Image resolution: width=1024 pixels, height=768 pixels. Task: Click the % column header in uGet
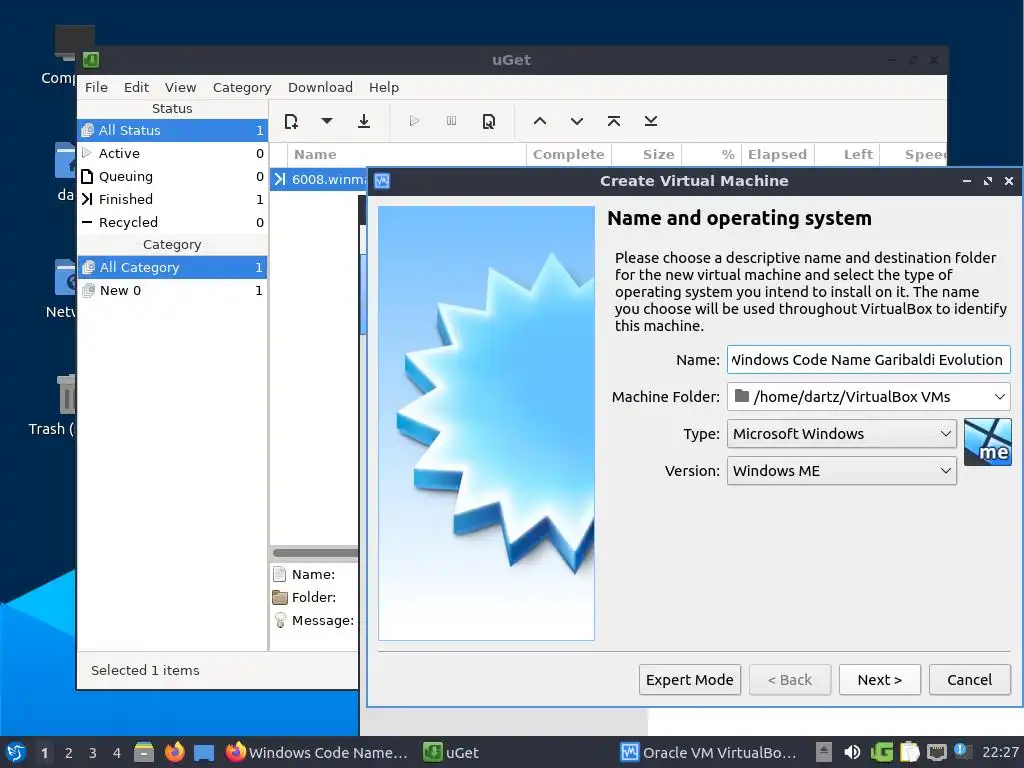pos(711,154)
